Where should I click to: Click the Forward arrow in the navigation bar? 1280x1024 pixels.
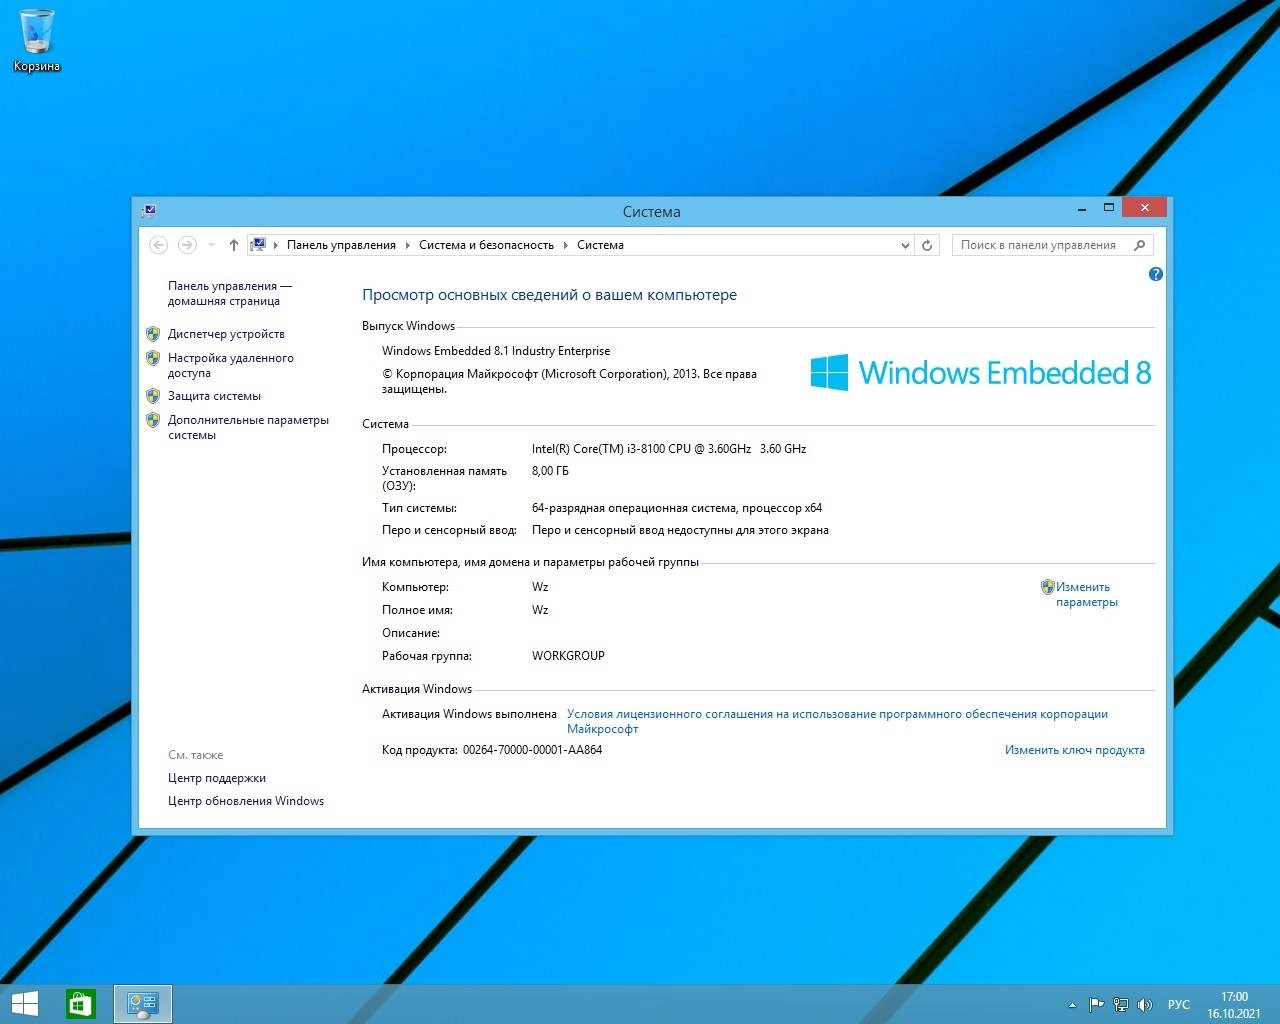tap(187, 245)
